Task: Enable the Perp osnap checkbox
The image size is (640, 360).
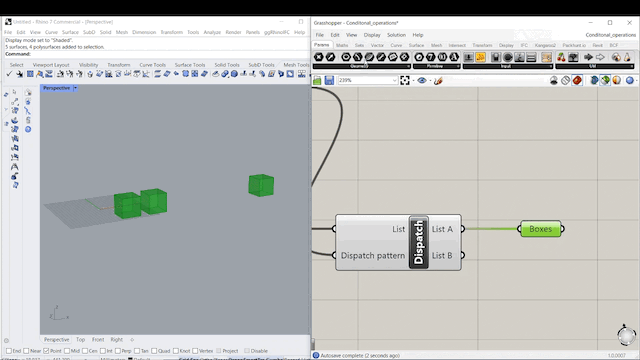Action: click(x=118, y=351)
